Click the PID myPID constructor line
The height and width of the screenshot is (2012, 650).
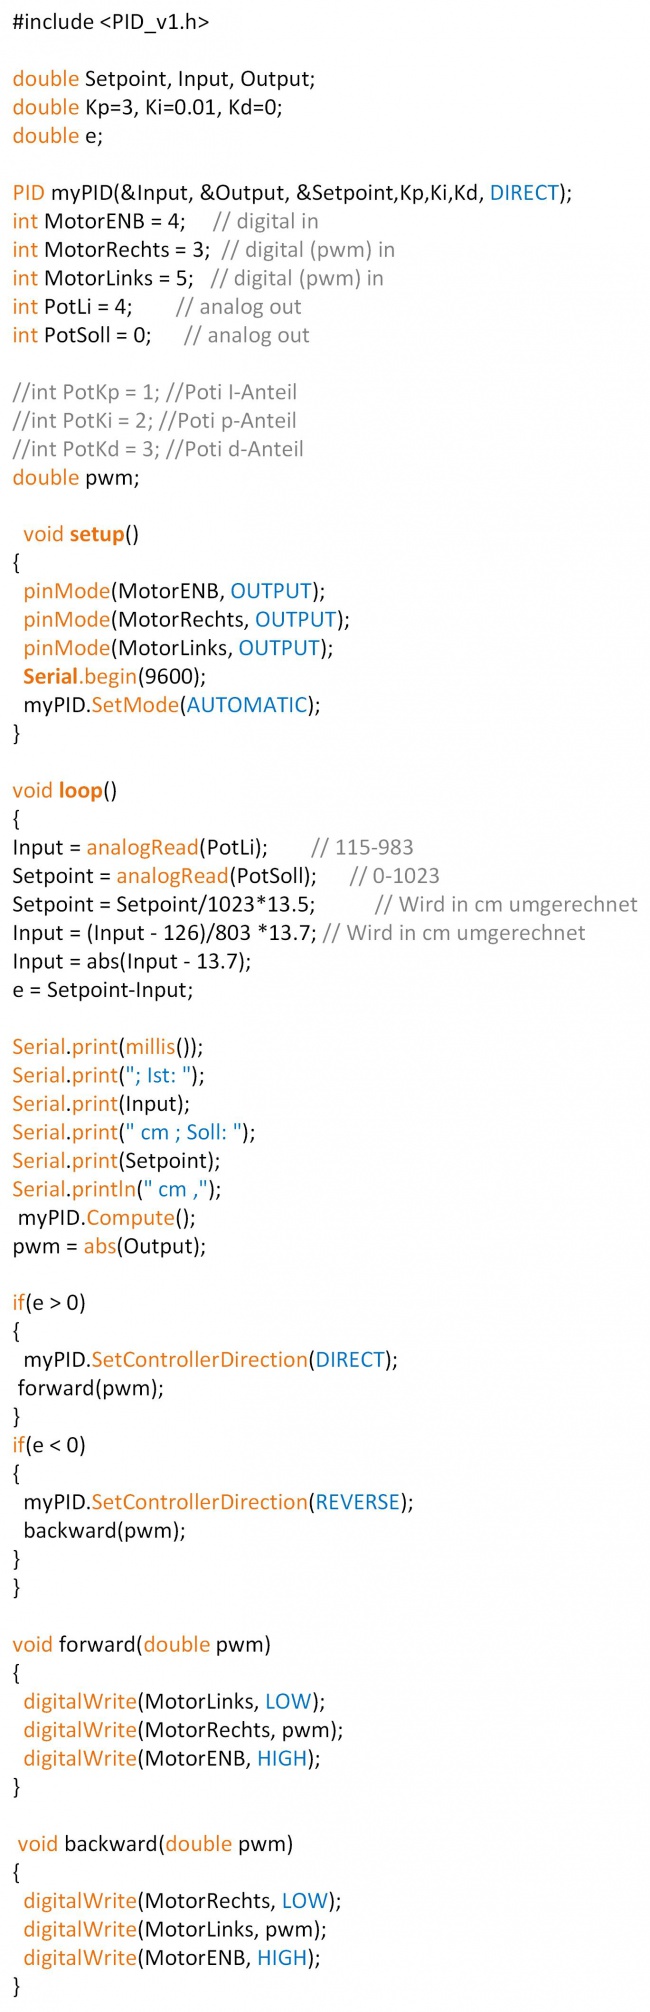tap(291, 193)
